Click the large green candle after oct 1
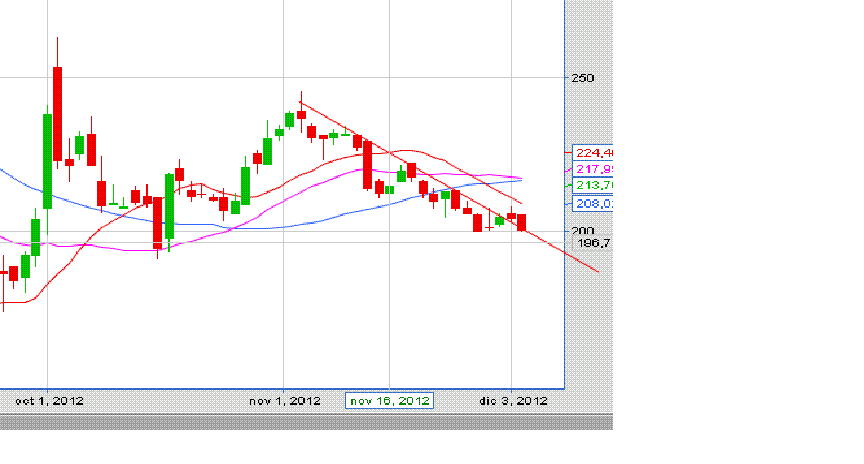This screenshot has width=864, height=464. tap(47, 160)
